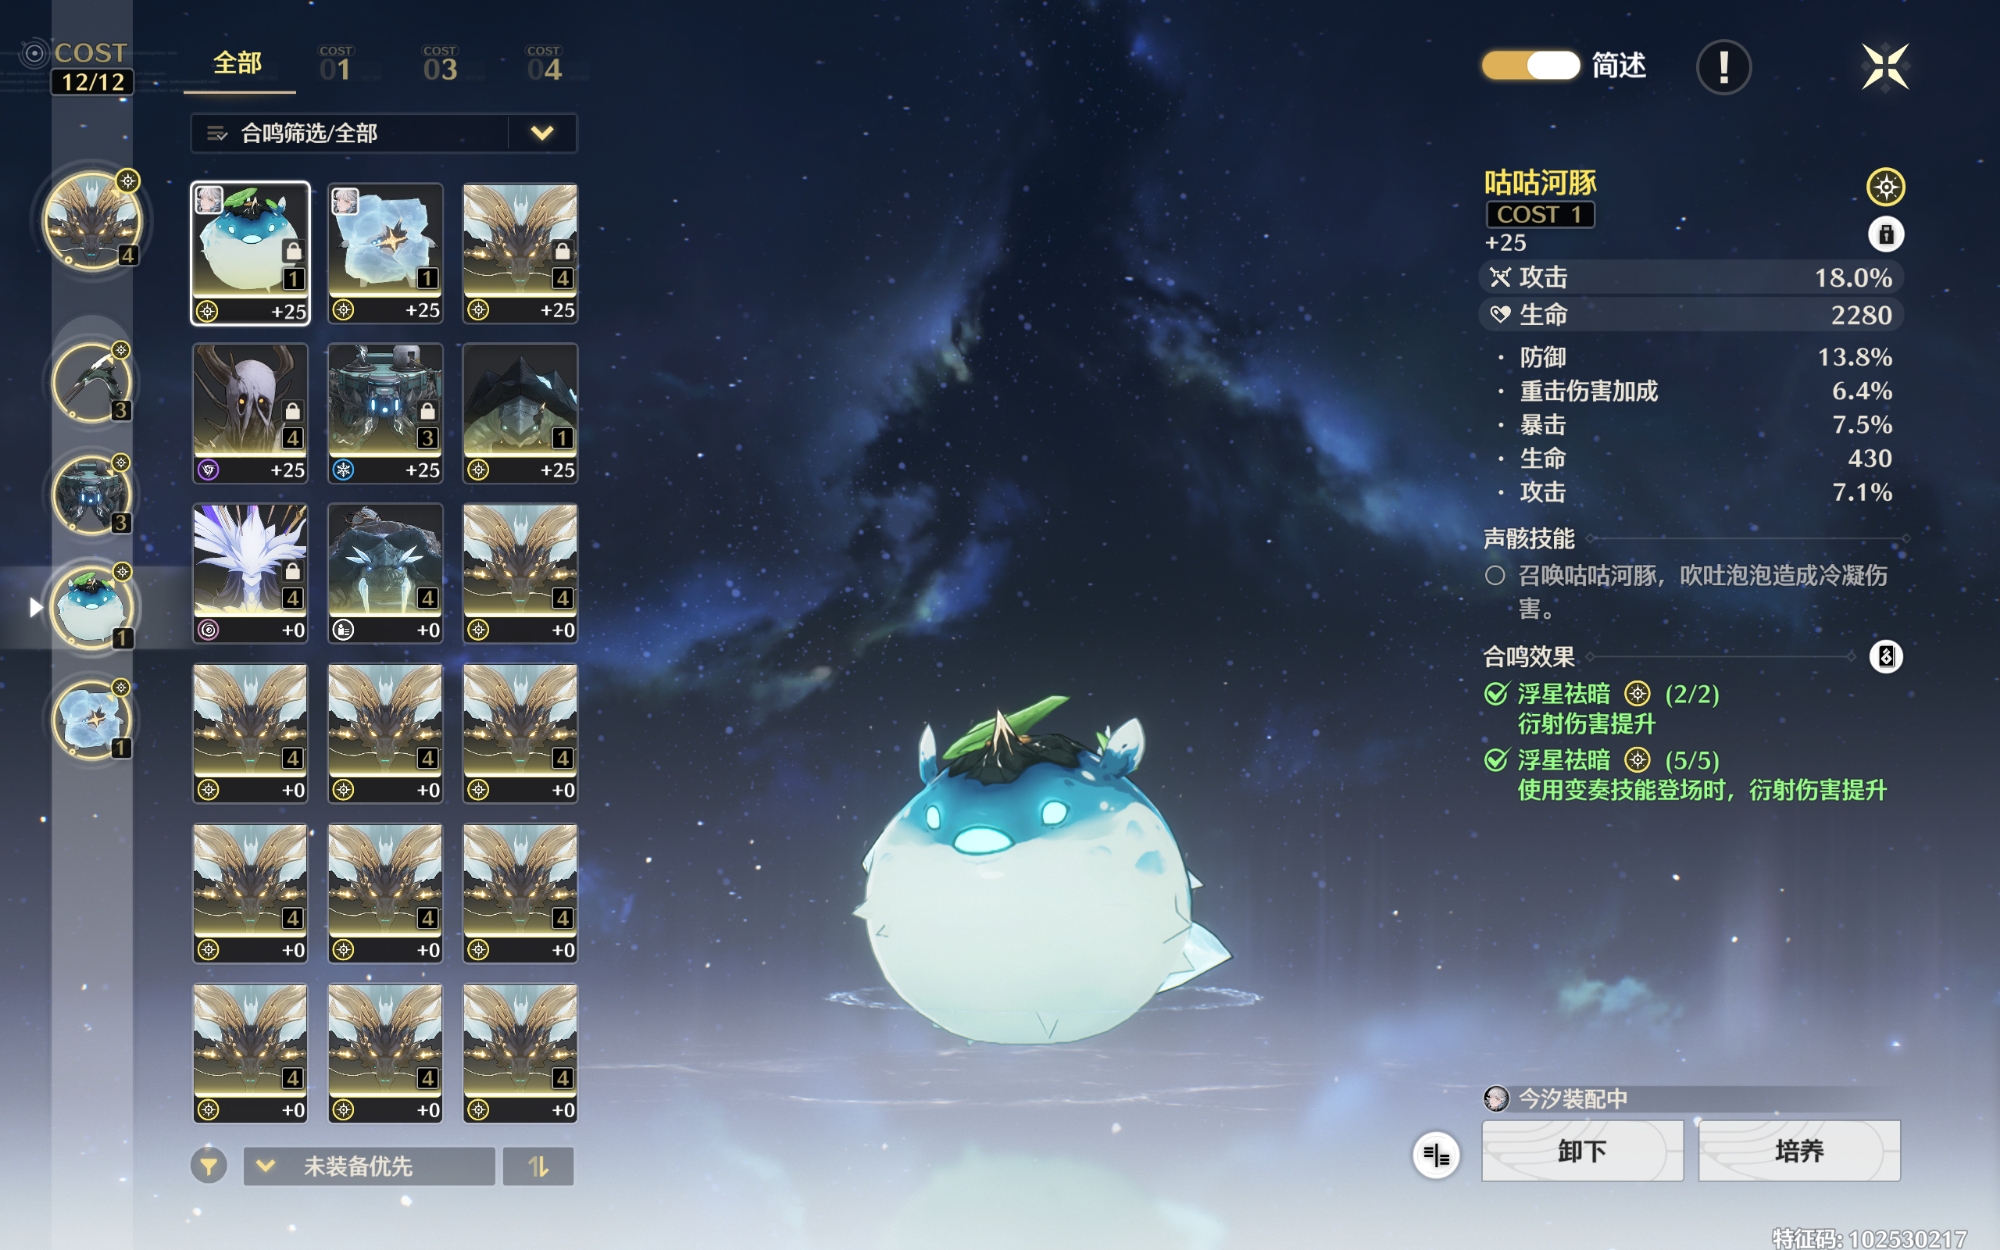
Task: Select the mech cost 3 echo +25
Action: coord(385,413)
